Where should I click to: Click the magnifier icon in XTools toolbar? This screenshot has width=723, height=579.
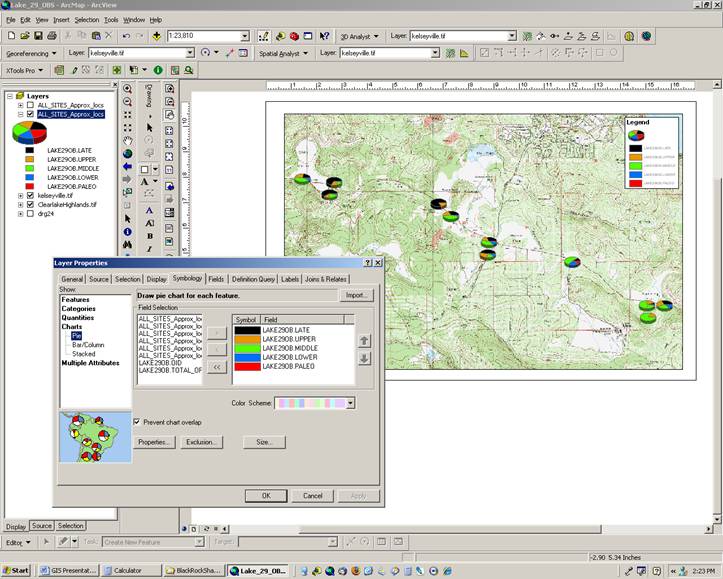(x=189, y=70)
